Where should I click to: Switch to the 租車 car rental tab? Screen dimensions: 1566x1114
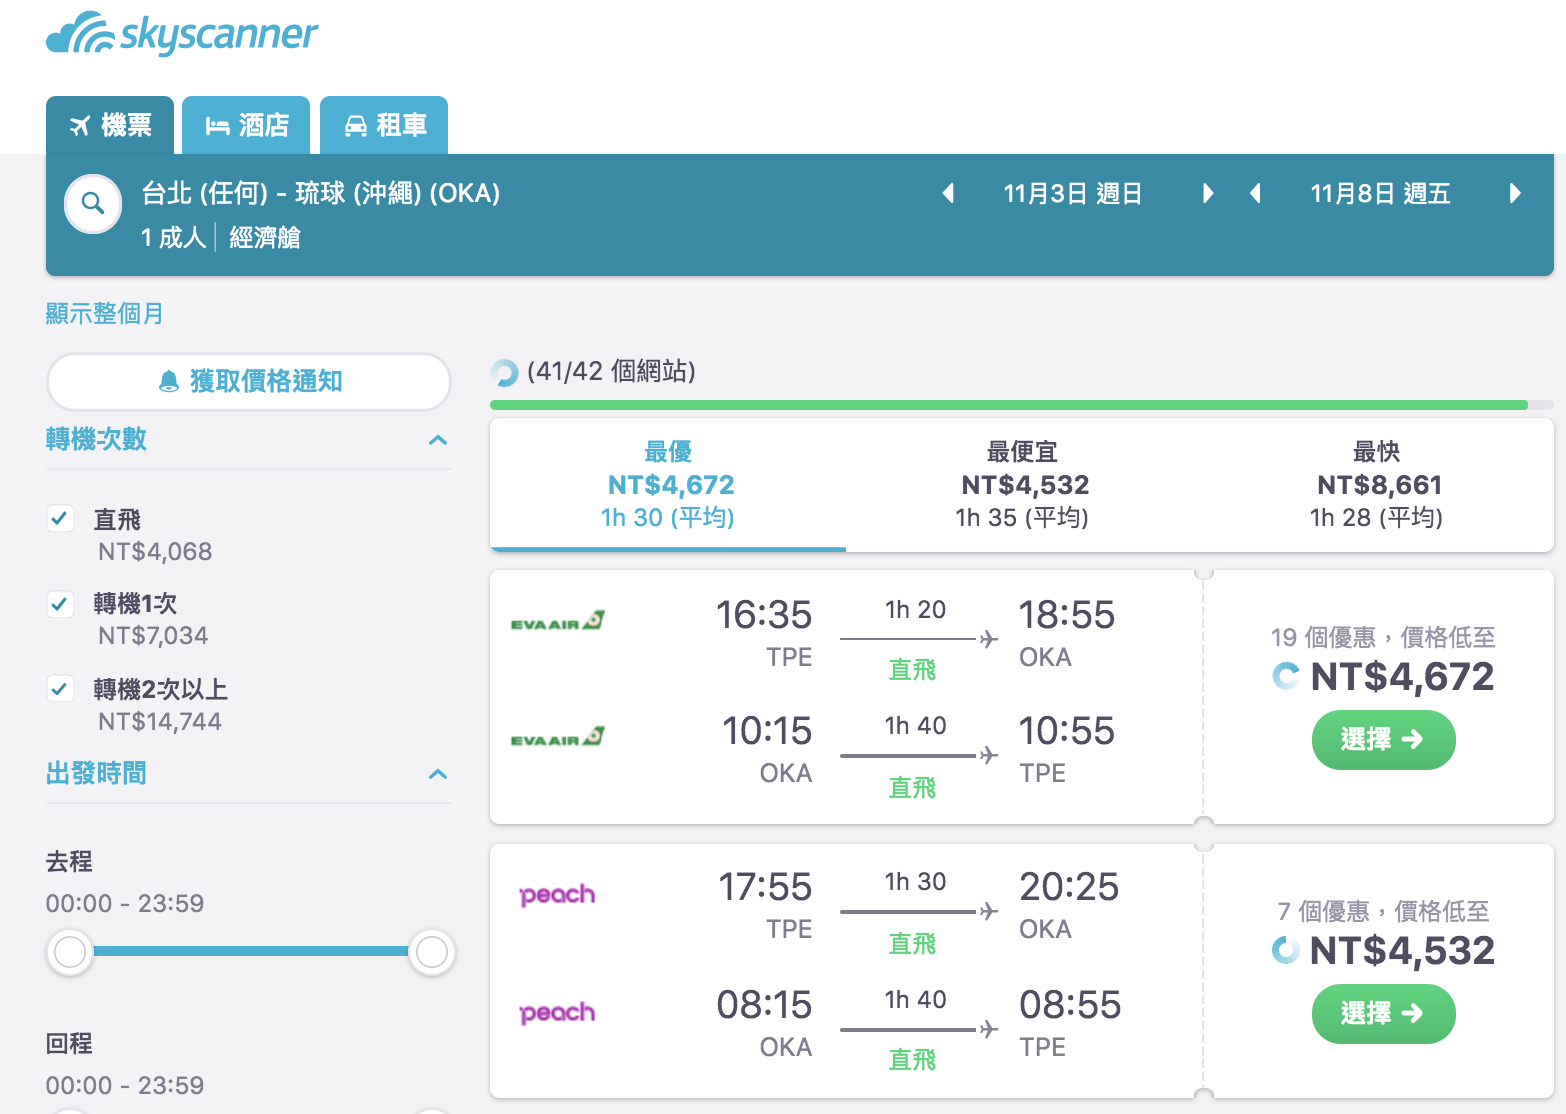coord(384,125)
